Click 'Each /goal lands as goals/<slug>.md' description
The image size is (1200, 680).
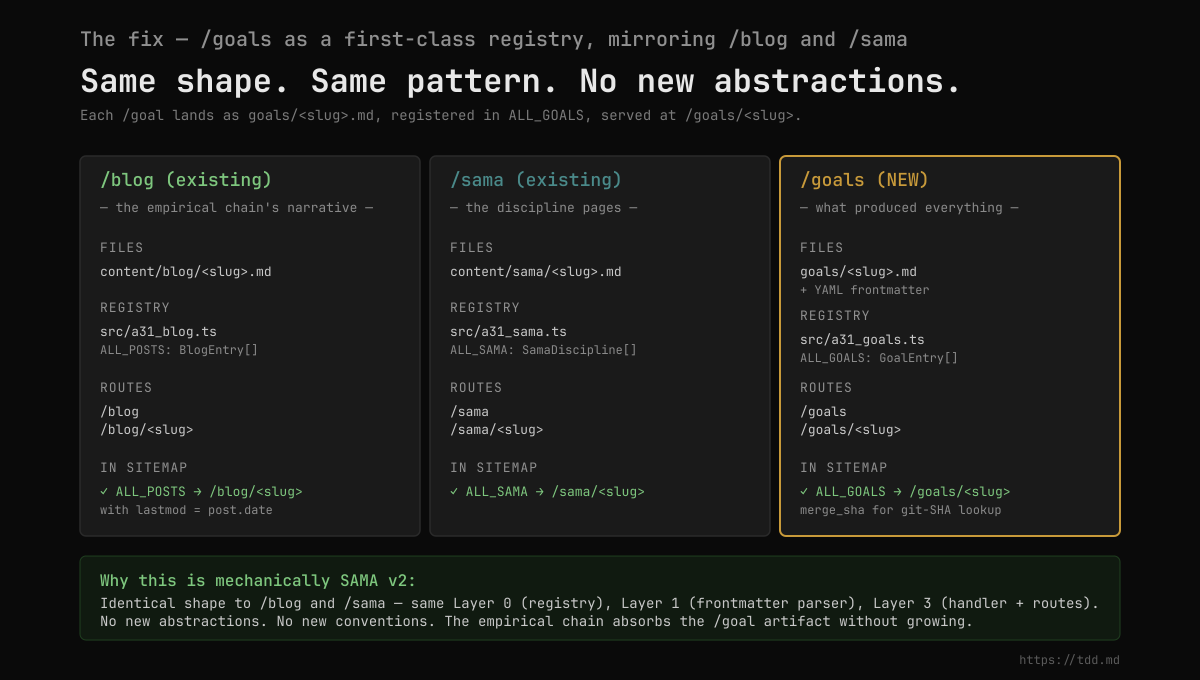441,115
